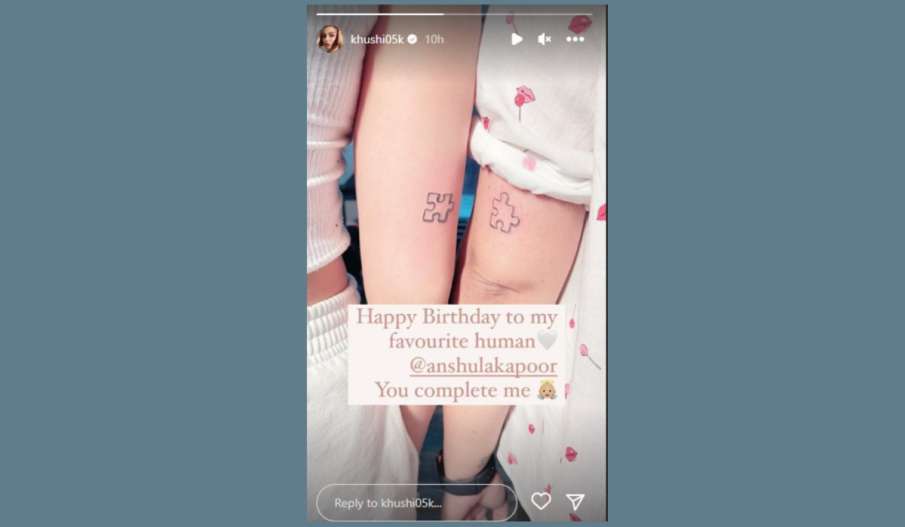Click the white heart emoji in caption
Screen dimensions: 905x527
pyautogui.click(x=547, y=340)
